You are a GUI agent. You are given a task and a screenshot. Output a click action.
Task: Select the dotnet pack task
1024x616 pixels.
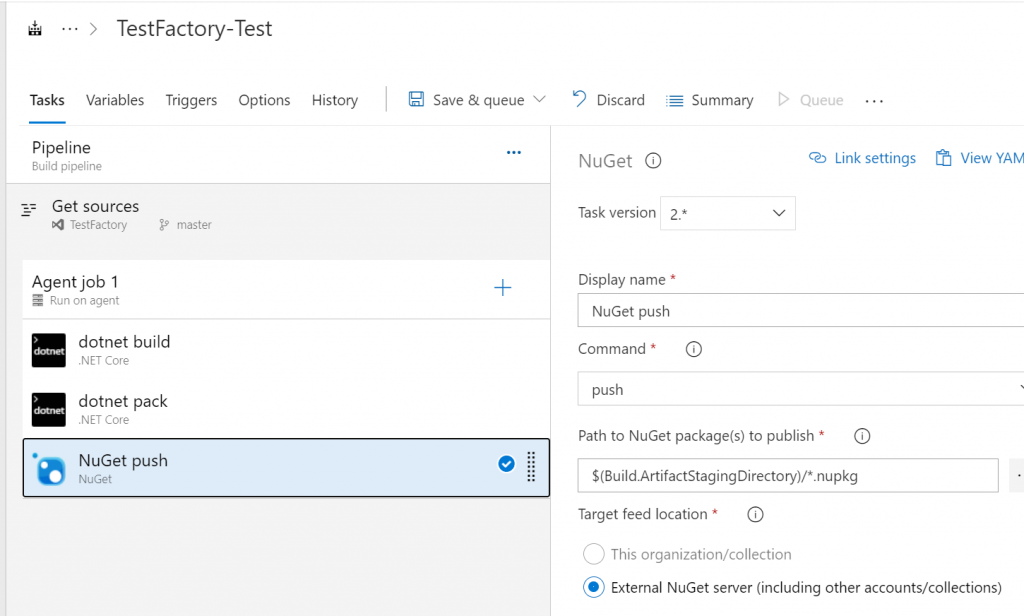(x=286, y=409)
